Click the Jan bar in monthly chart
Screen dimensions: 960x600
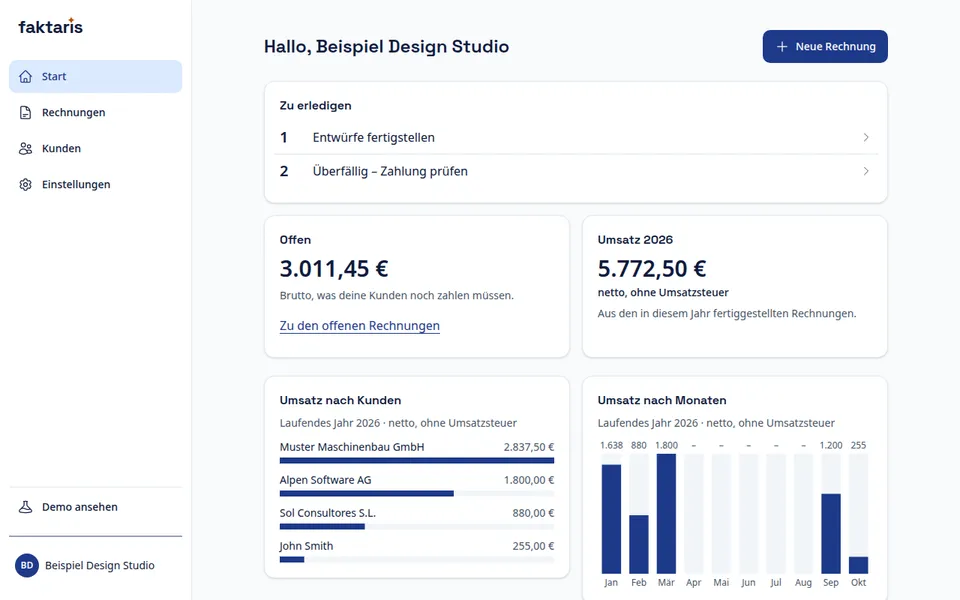[x=611, y=519]
